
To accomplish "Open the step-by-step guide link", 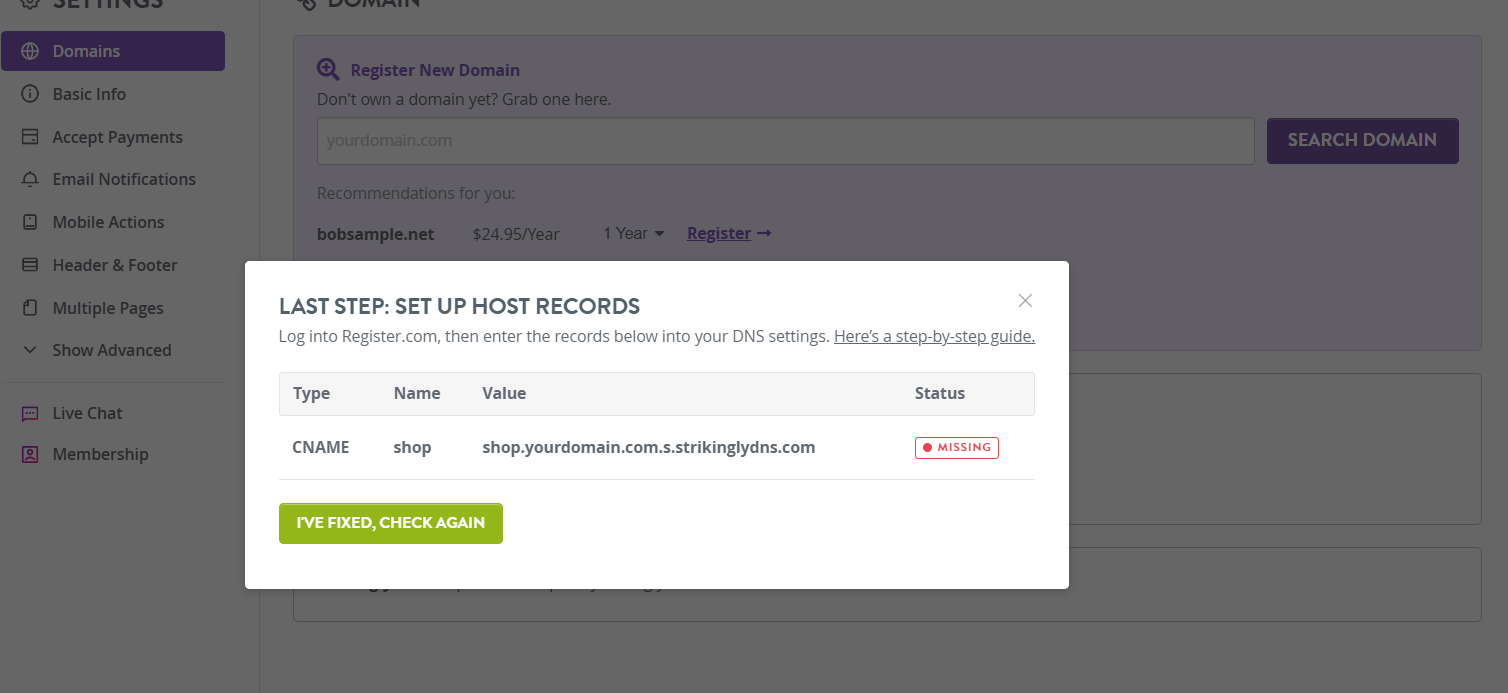I will pyautogui.click(x=934, y=336).
